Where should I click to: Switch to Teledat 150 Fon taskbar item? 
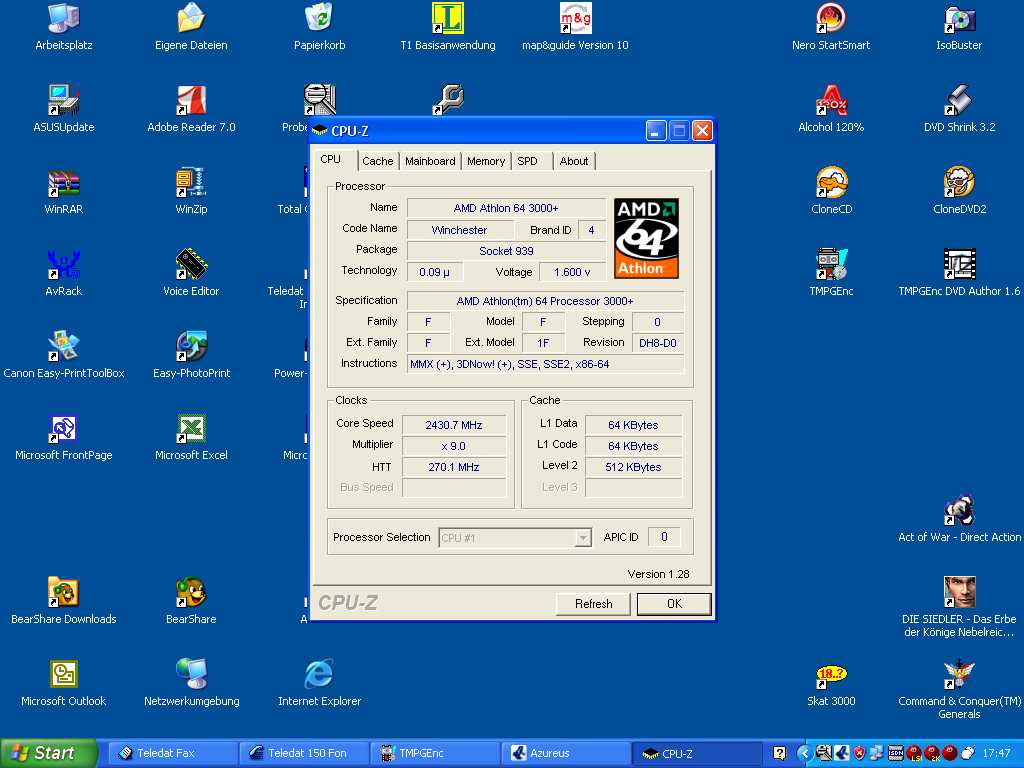coord(304,753)
